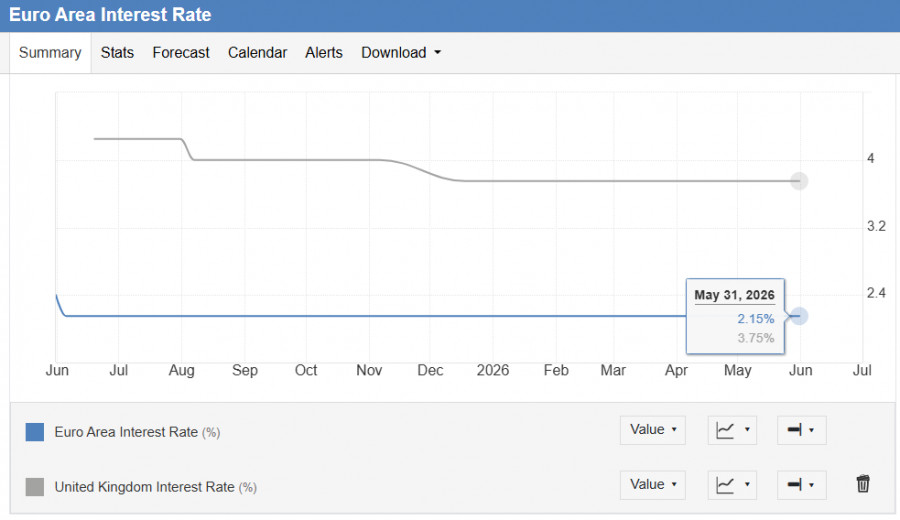Screen dimensions: 900x520
Task: Click the Oct x-axis label
Action: pyautogui.click(x=306, y=370)
